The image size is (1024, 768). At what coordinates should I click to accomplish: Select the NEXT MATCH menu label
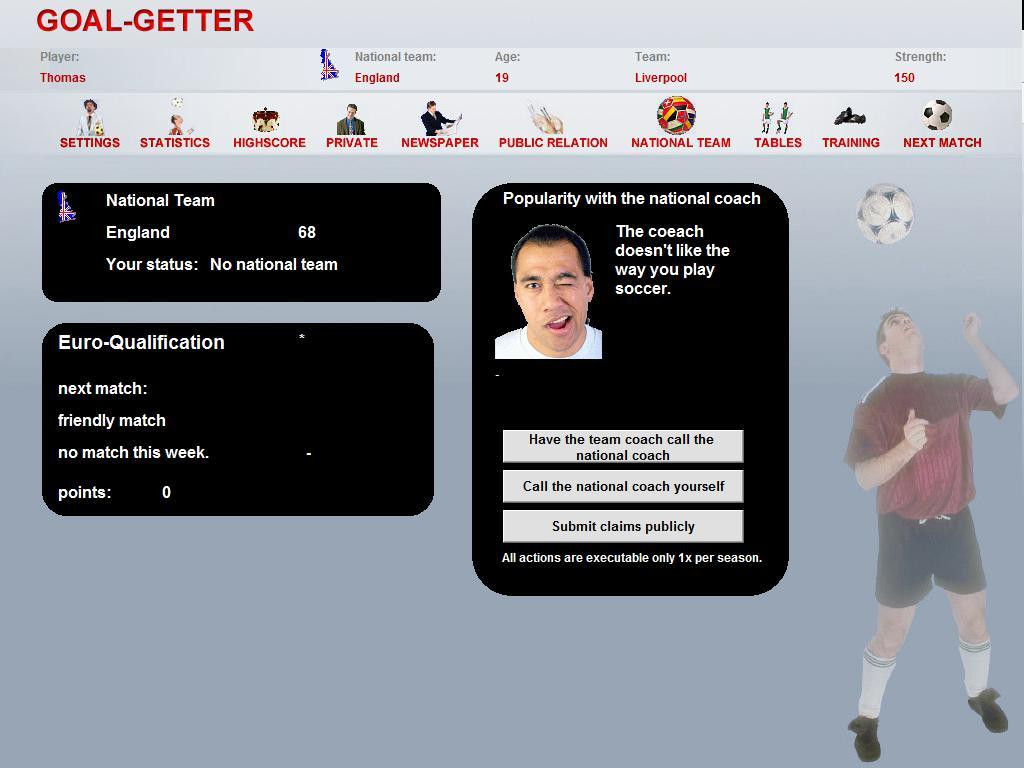pos(942,142)
